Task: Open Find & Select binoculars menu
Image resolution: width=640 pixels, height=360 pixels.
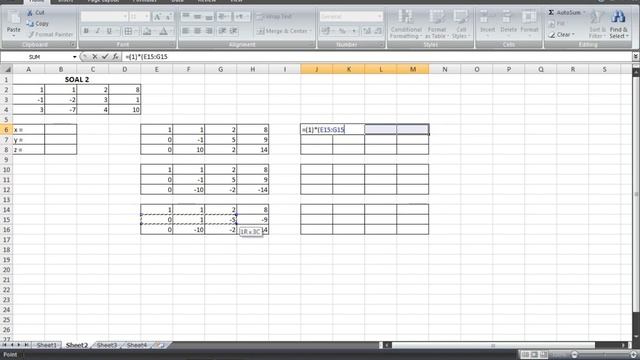Action: pos(619,24)
